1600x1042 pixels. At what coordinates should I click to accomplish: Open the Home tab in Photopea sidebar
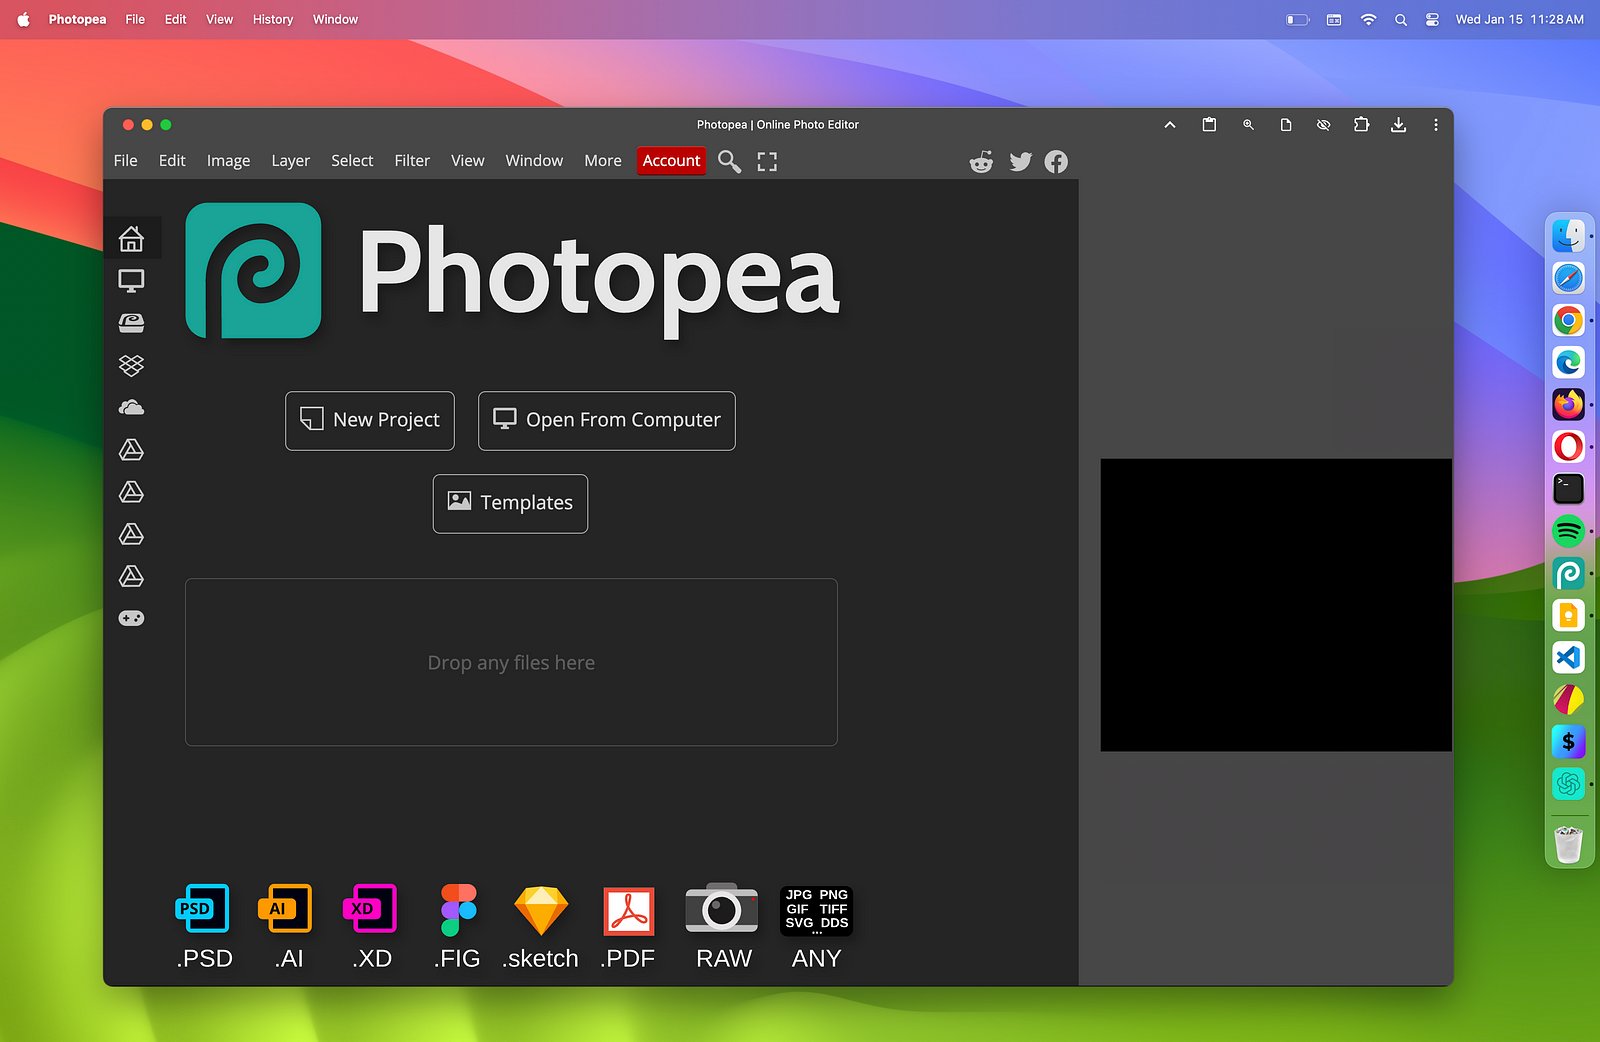pyautogui.click(x=131, y=239)
